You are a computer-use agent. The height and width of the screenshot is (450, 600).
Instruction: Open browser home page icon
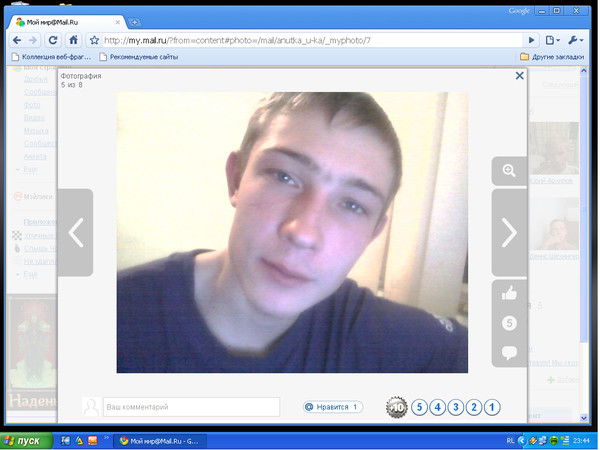(x=73, y=40)
